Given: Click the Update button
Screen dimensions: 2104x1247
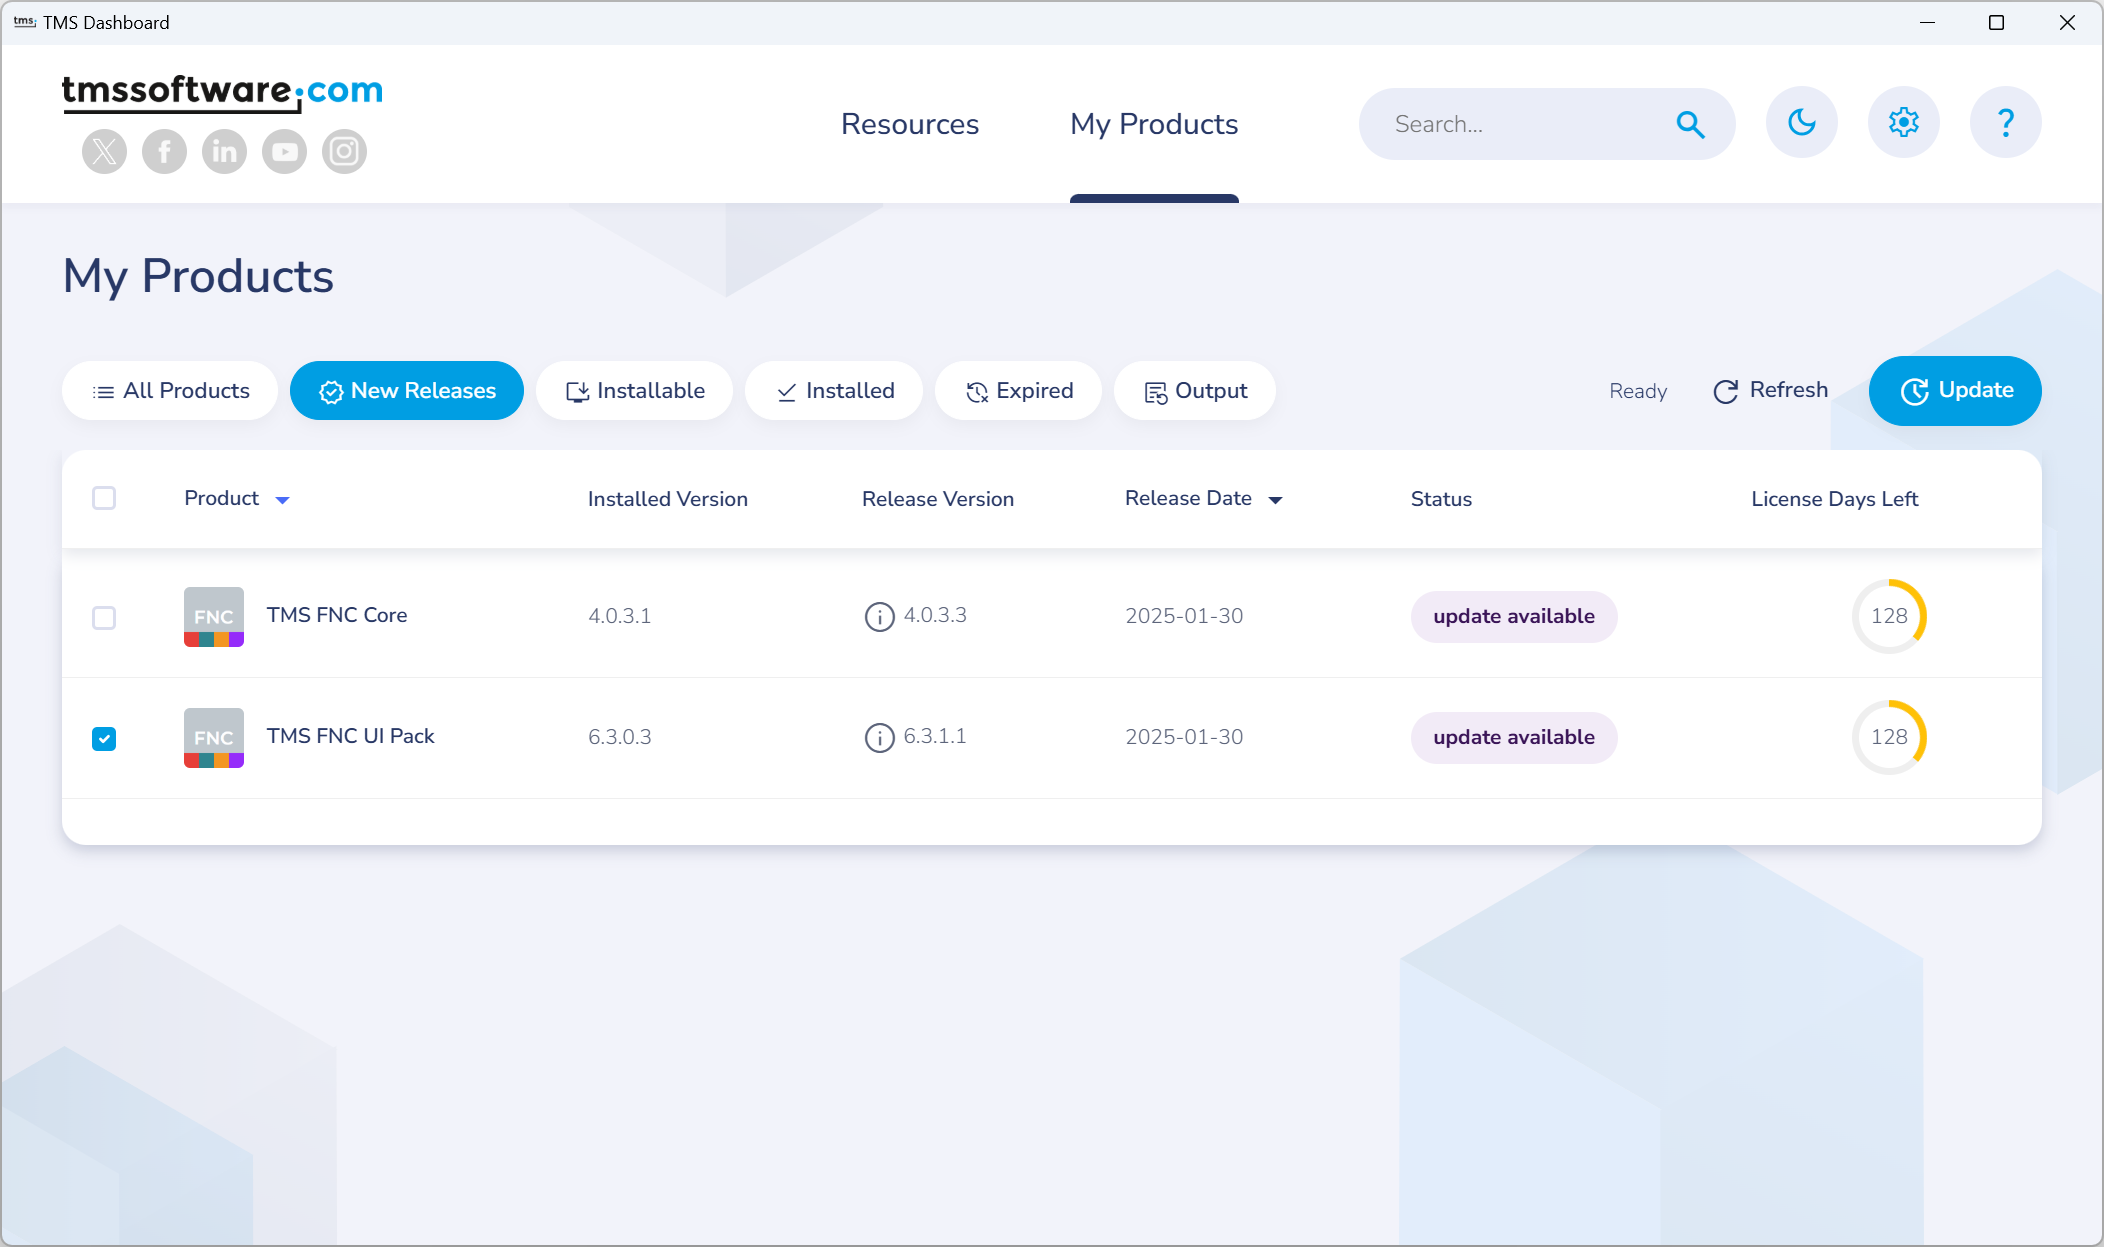Looking at the screenshot, I should (x=1956, y=389).
